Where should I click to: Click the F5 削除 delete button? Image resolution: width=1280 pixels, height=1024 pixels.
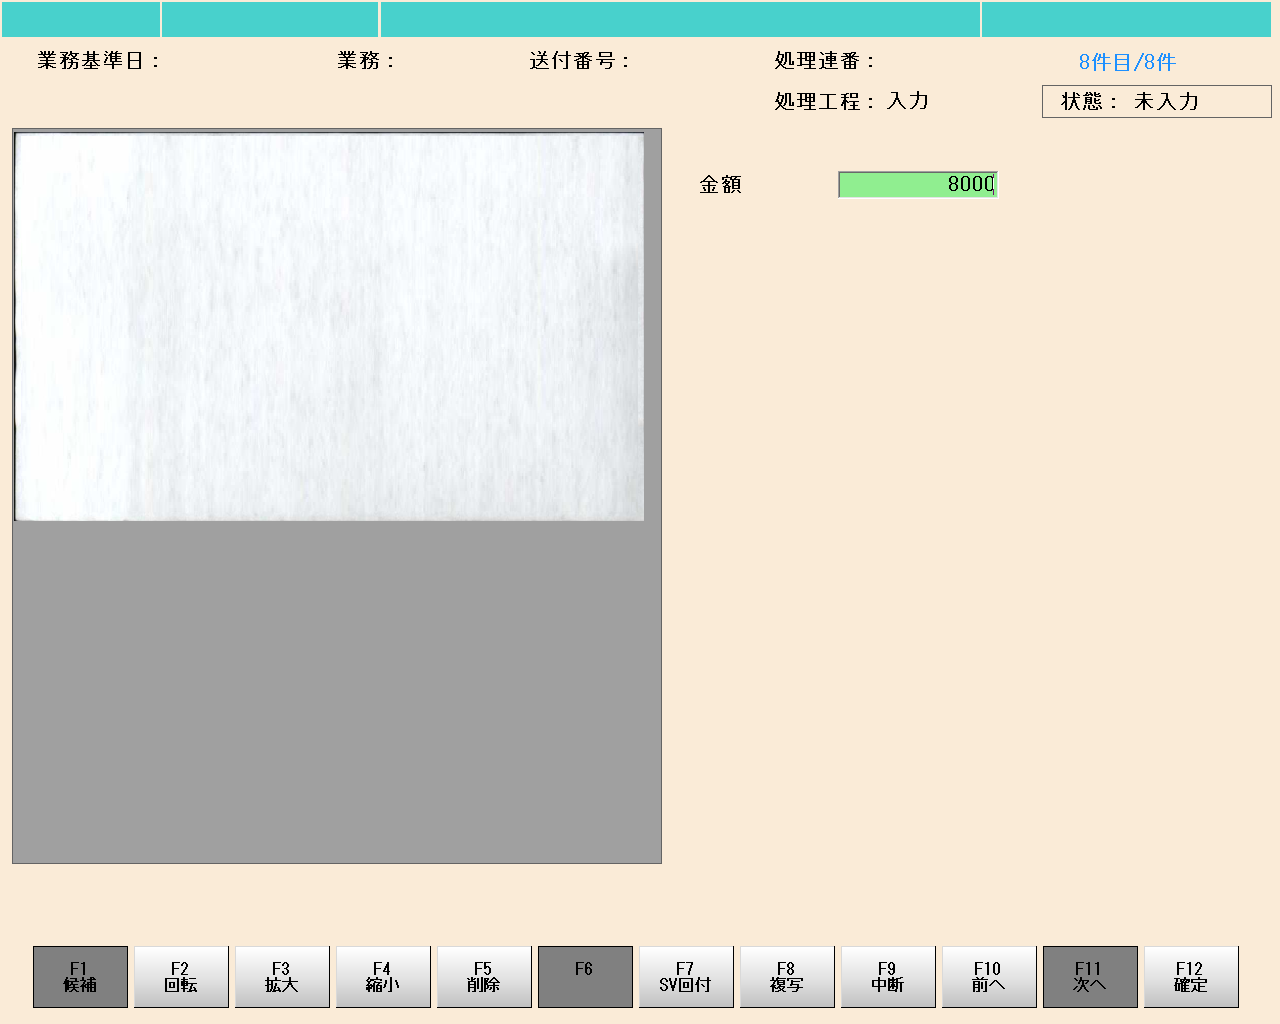pos(484,976)
